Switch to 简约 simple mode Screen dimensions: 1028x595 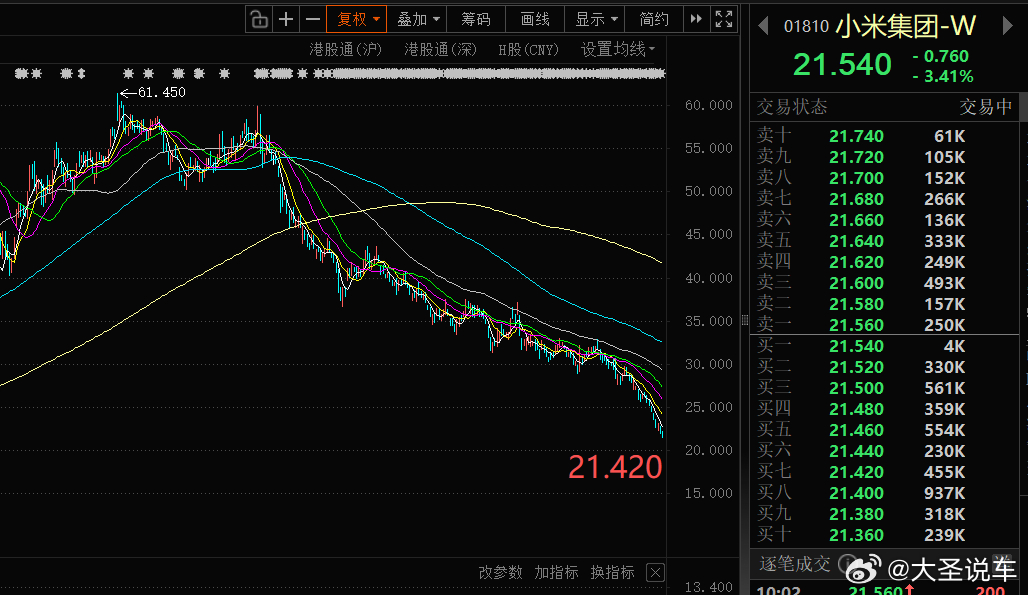(x=654, y=19)
